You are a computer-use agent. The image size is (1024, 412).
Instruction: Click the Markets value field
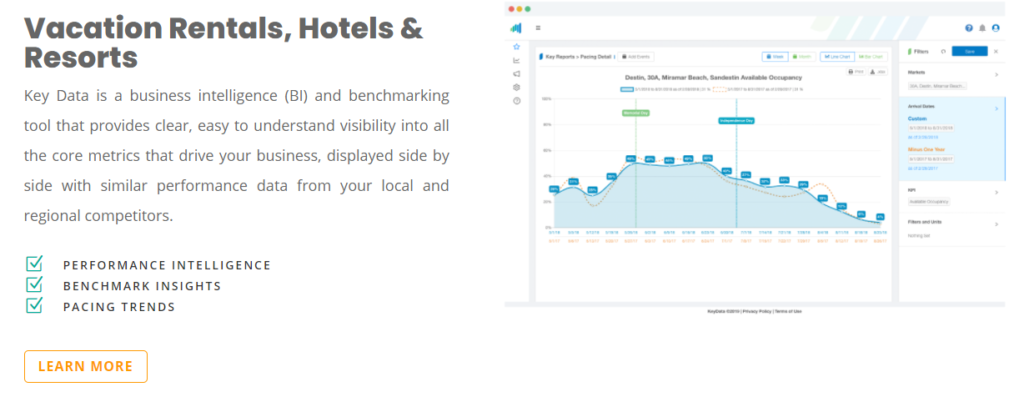[x=938, y=86]
